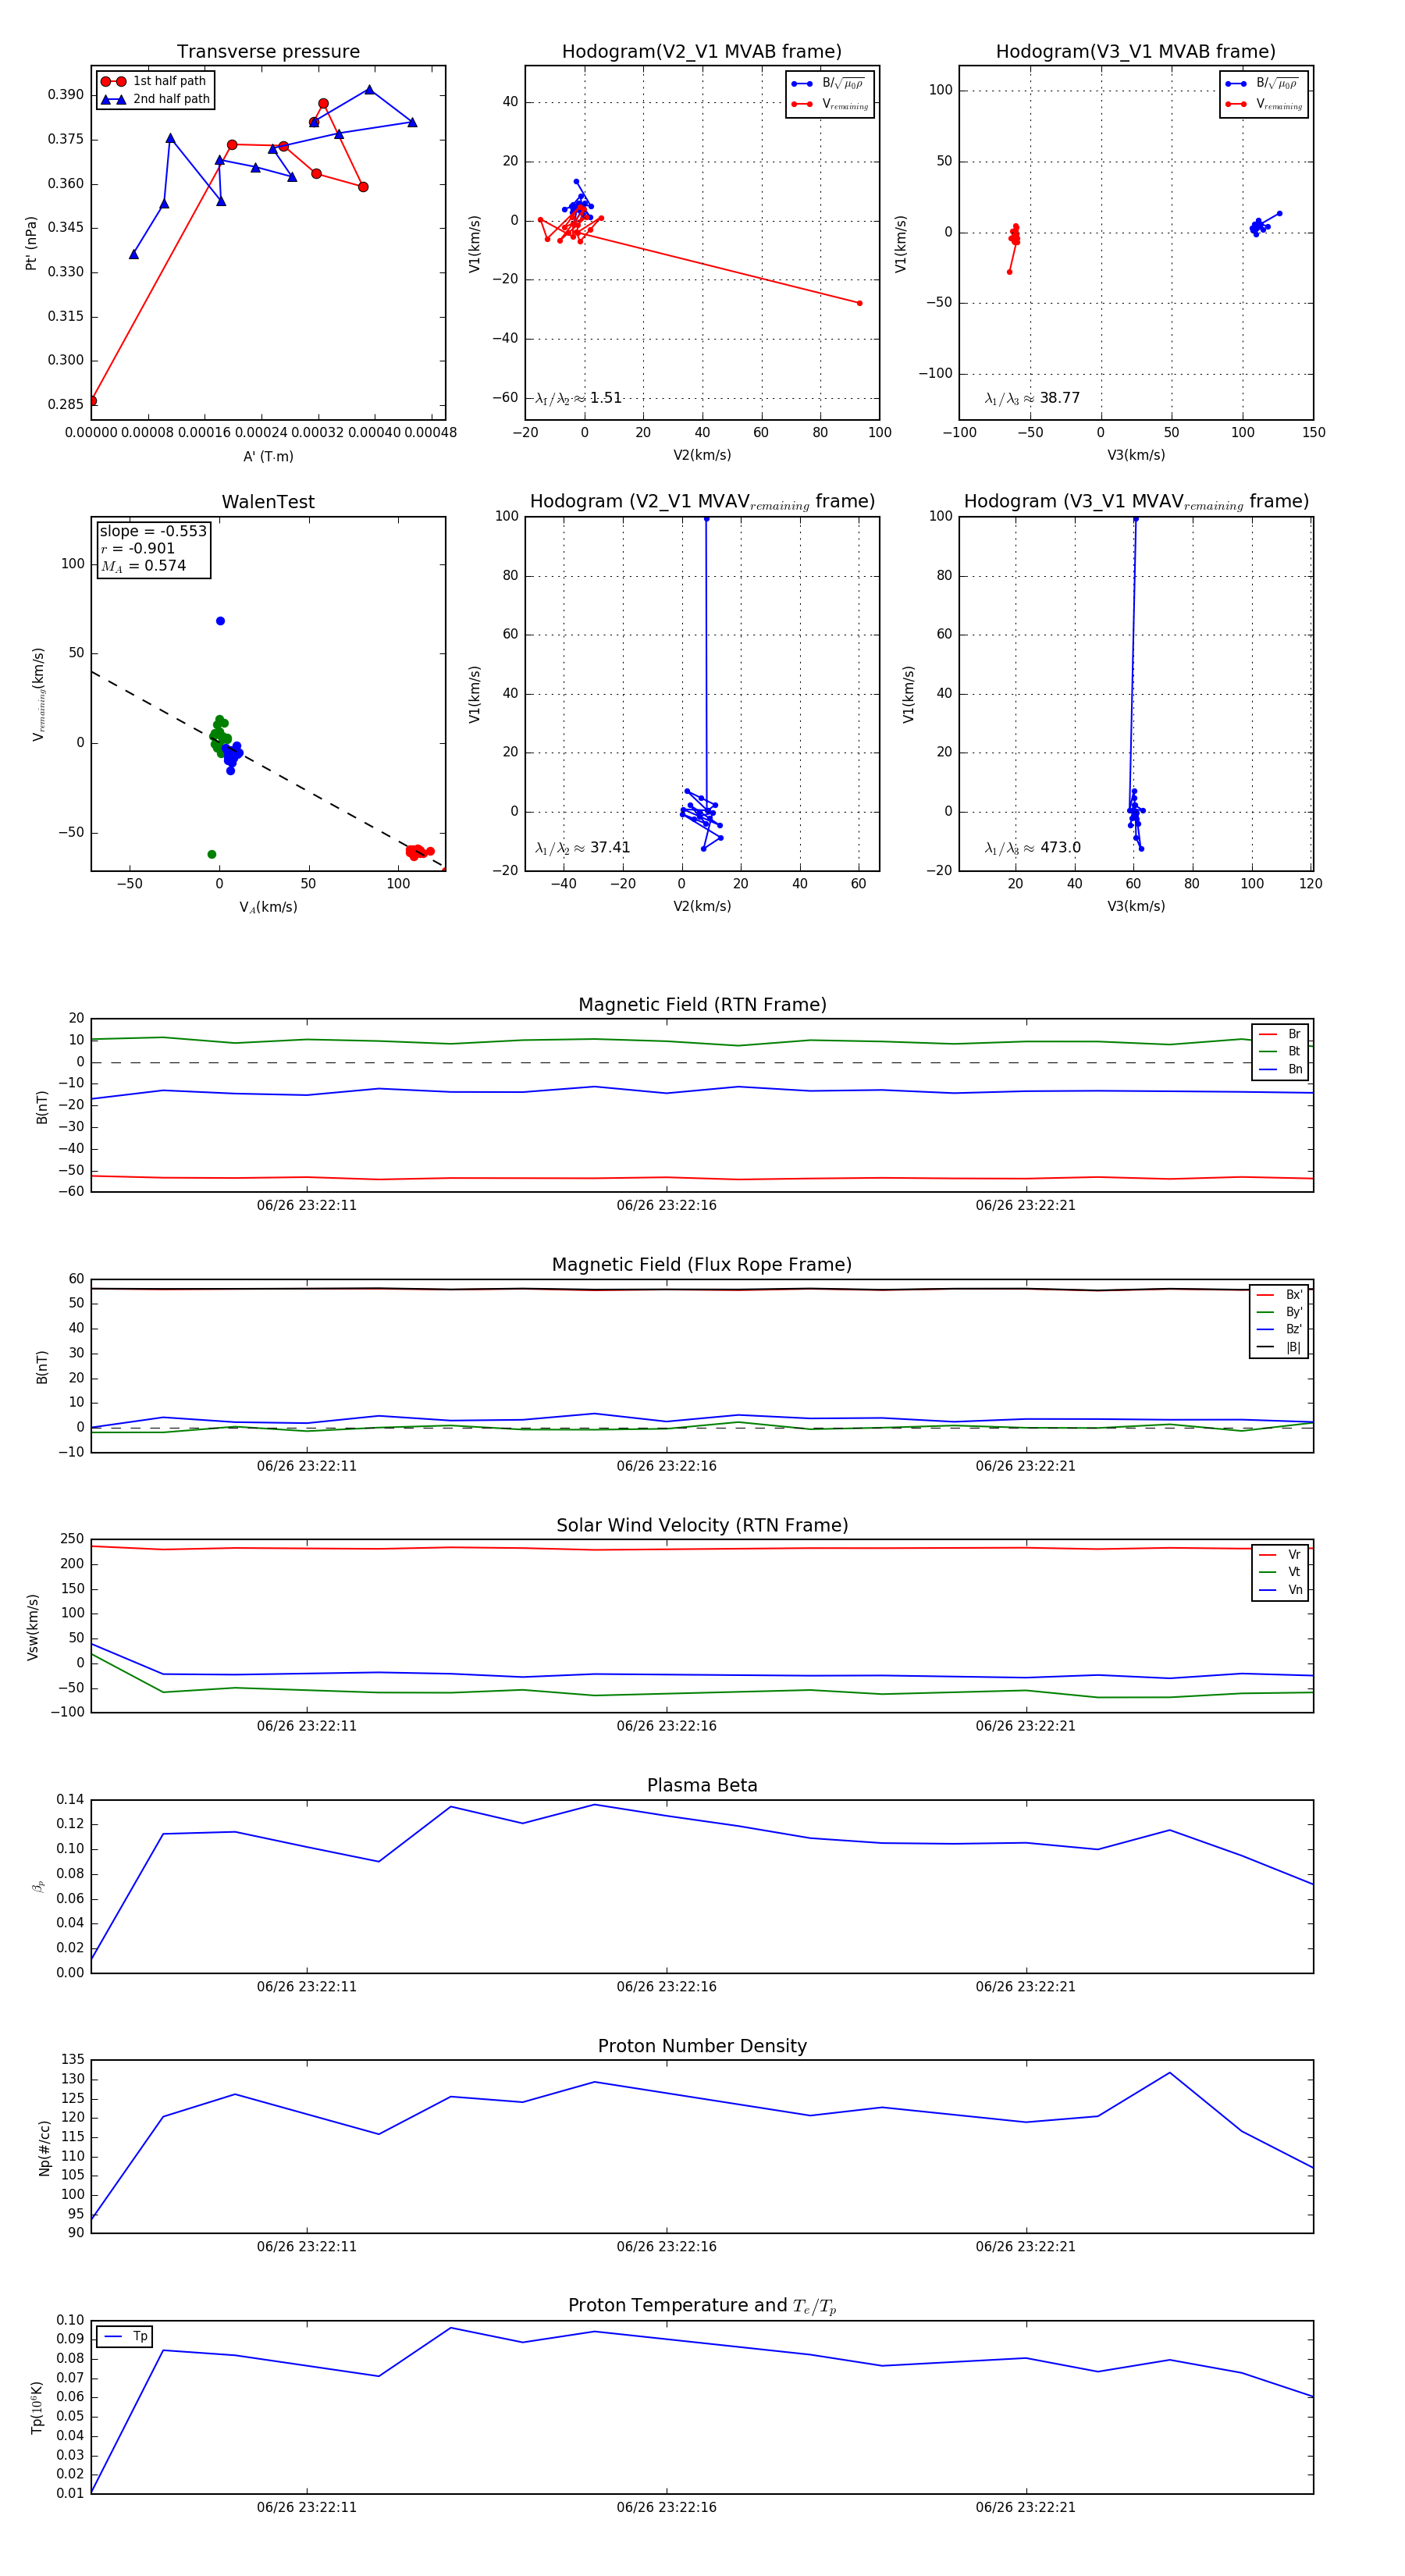This screenshot has width=1405, height=2576.
Task: Click the isolated low green point in WalenTest
Action: click(x=212, y=854)
